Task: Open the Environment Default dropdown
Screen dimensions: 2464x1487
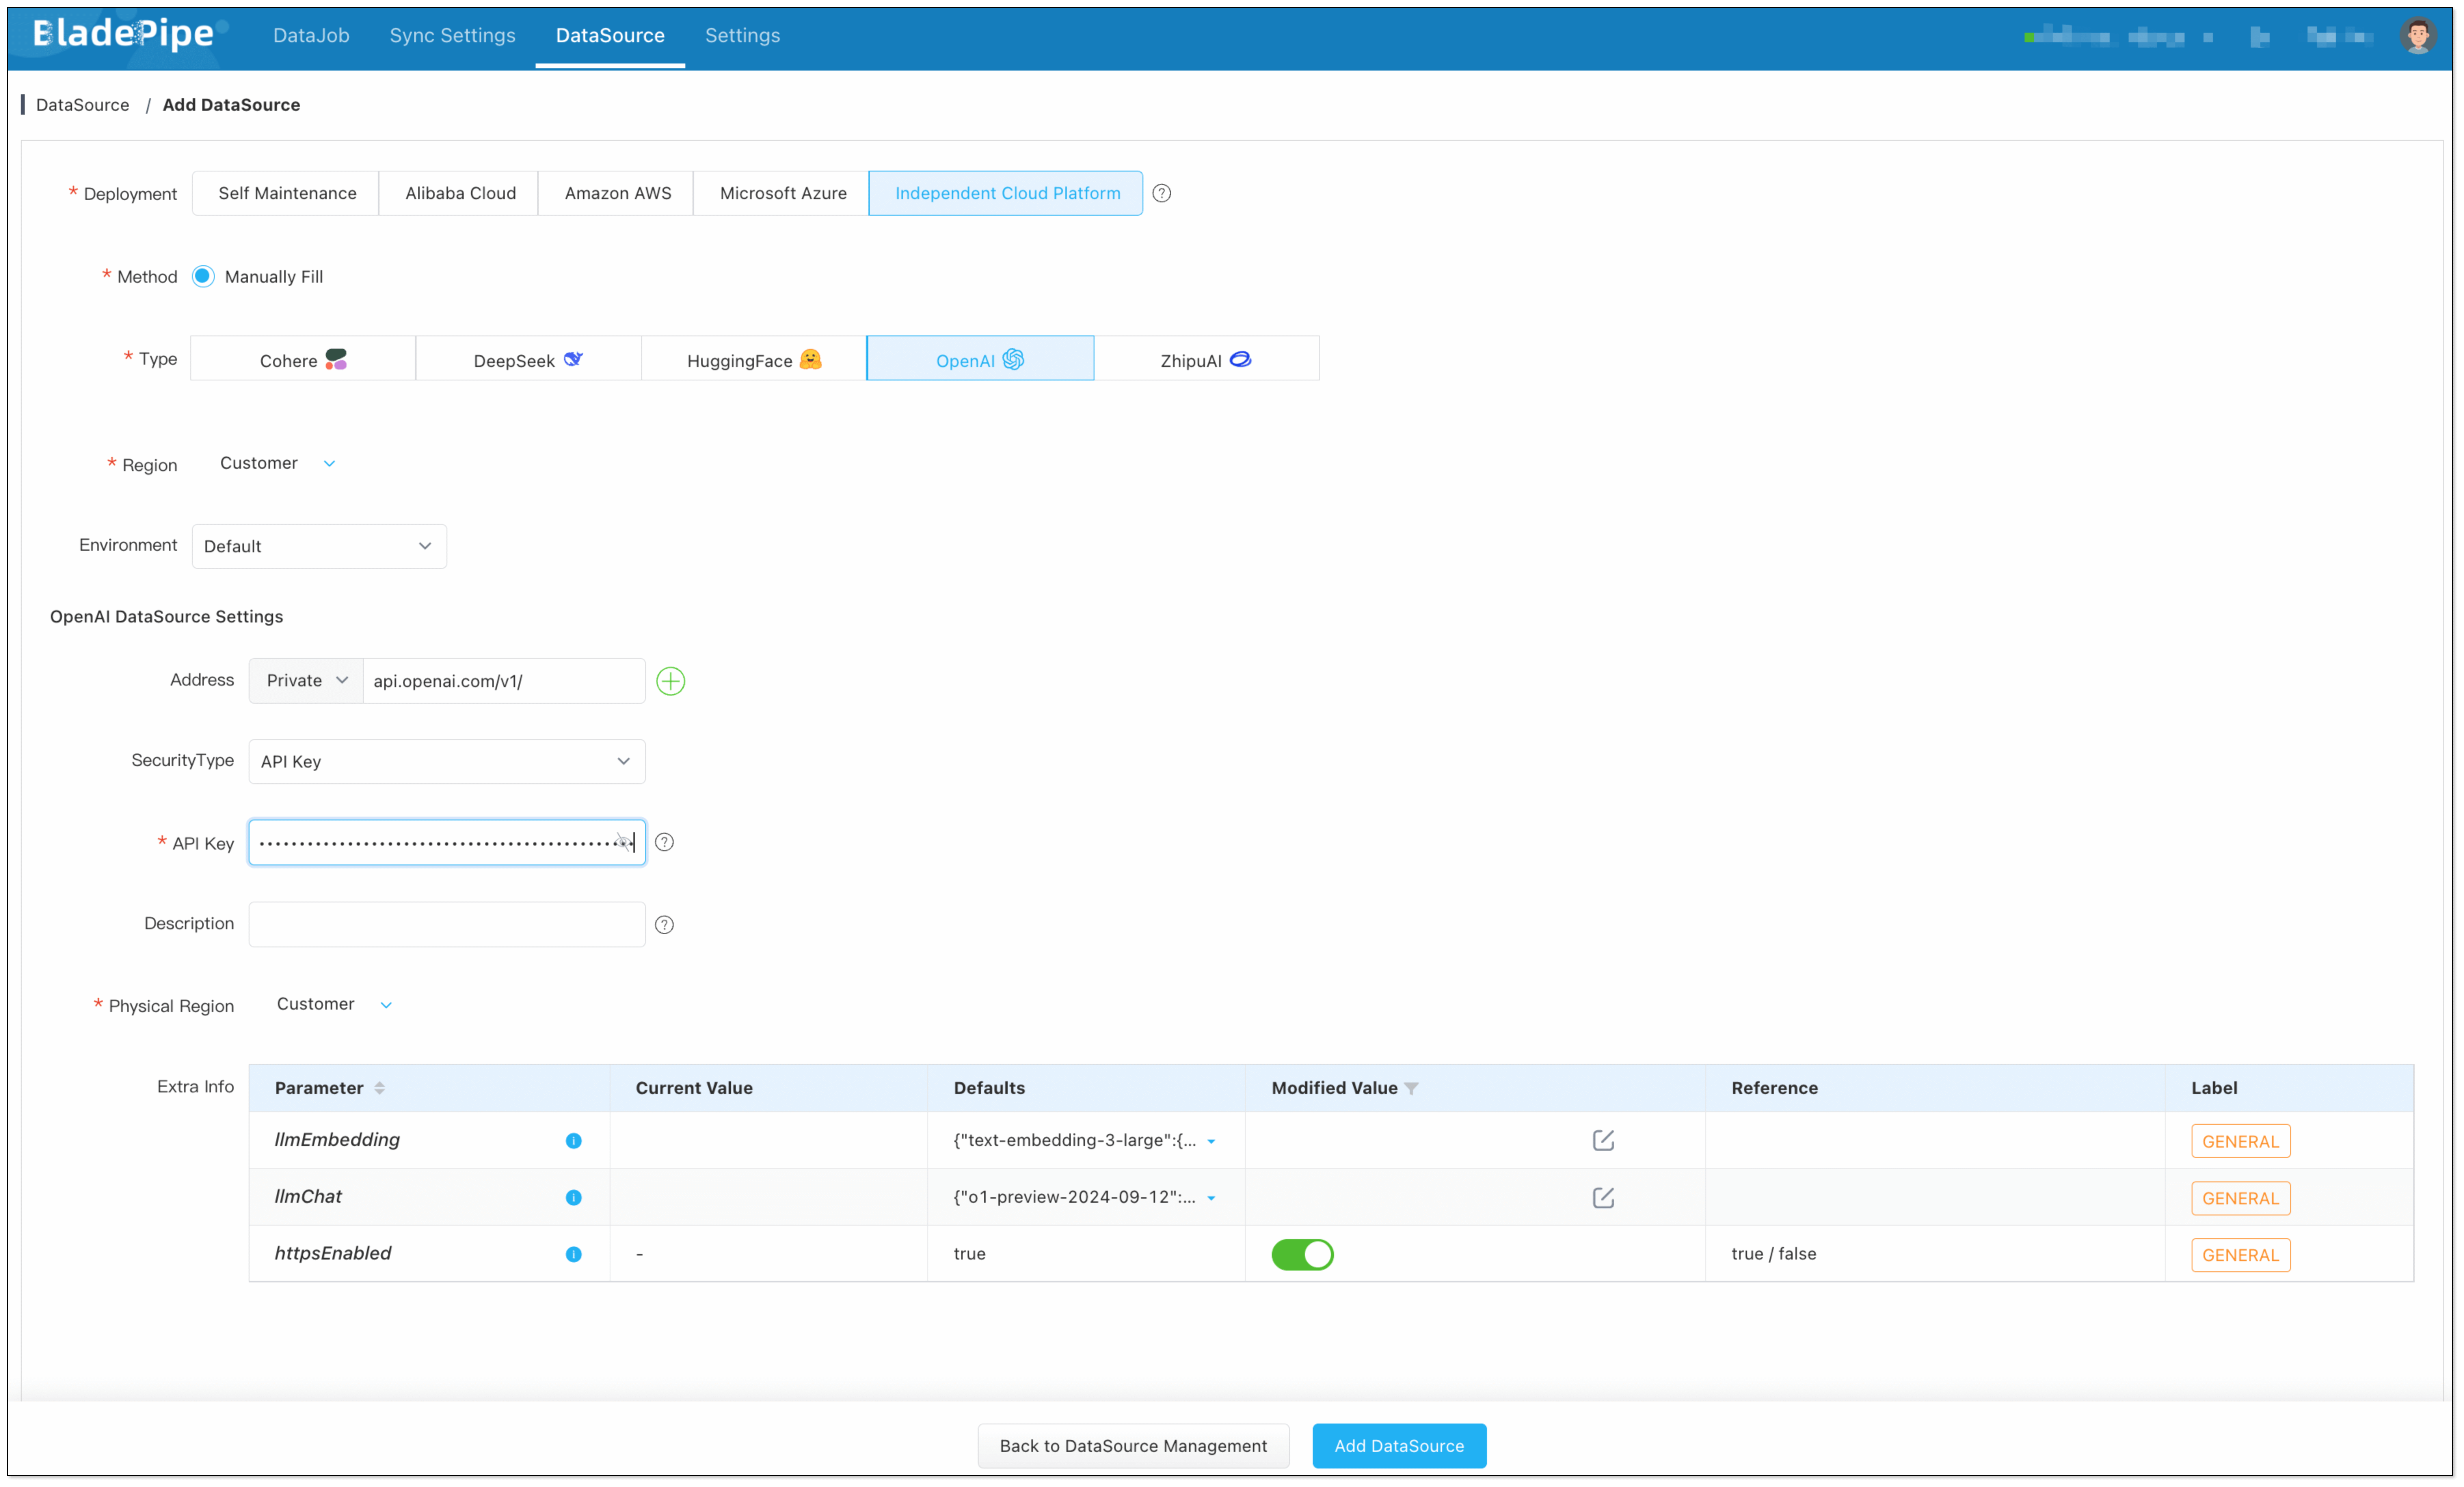Action: tap(318, 546)
